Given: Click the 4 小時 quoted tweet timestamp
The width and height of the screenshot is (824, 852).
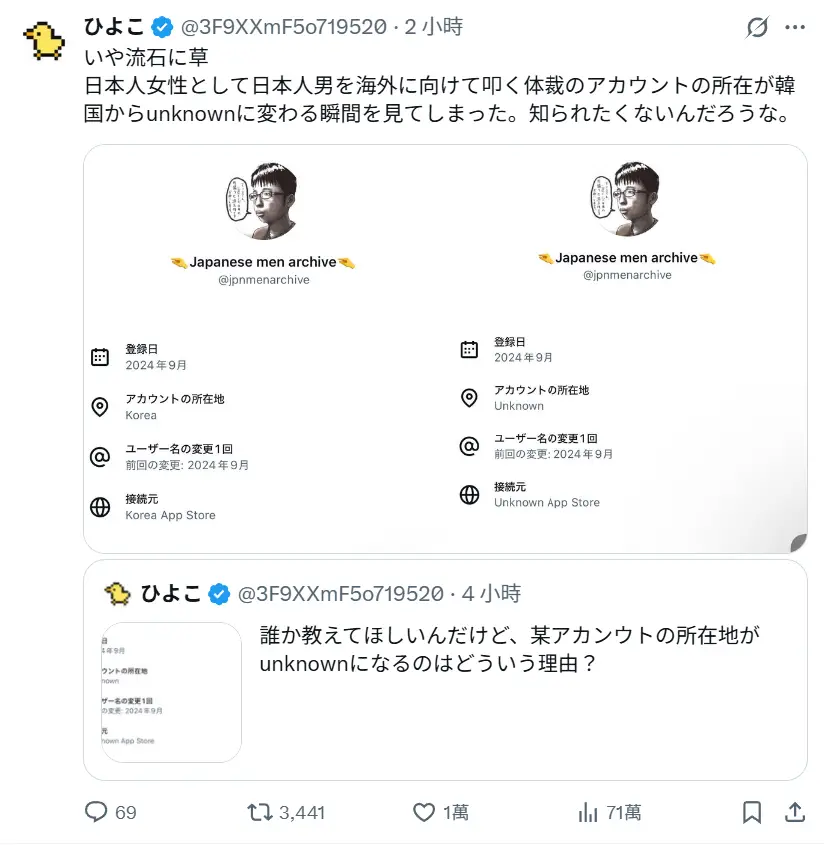Looking at the screenshot, I should [x=492, y=594].
